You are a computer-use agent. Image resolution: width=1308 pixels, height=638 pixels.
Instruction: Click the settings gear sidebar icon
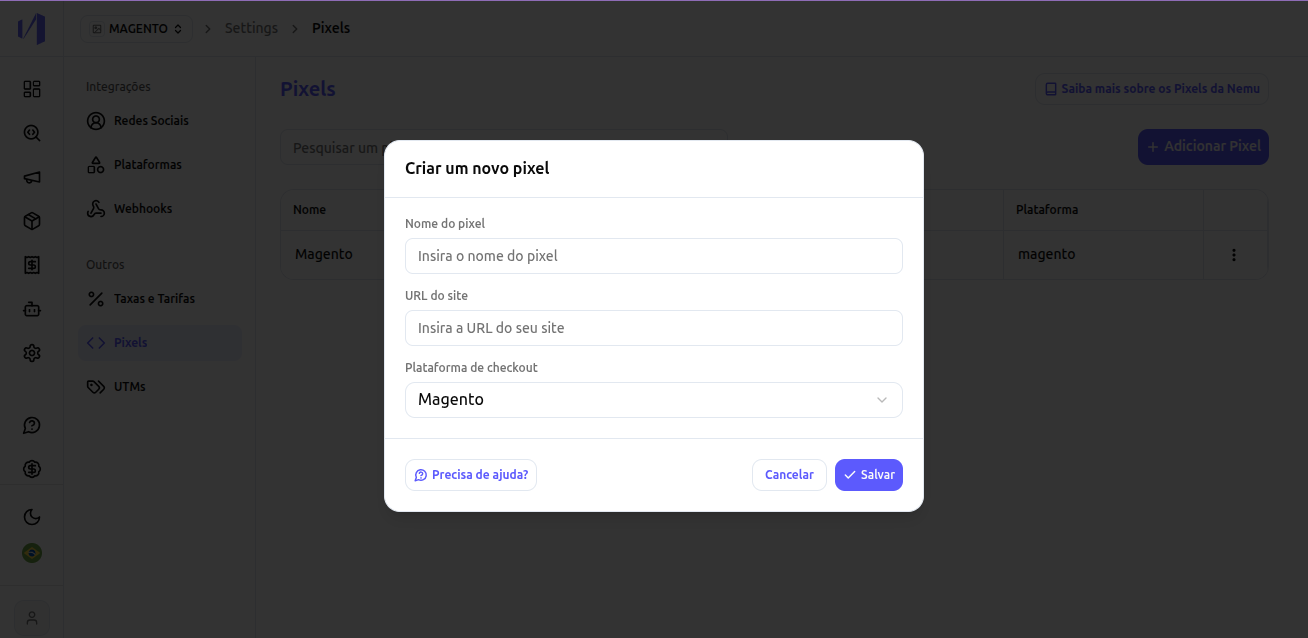32,353
